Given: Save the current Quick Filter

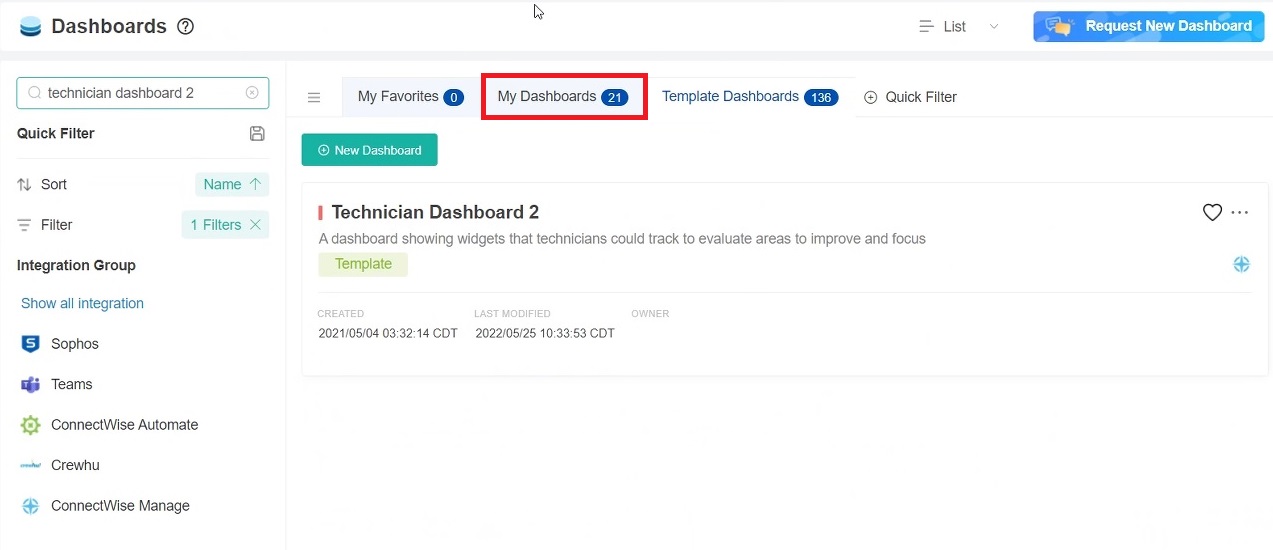Looking at the screenshot, I should click(257, 134).
